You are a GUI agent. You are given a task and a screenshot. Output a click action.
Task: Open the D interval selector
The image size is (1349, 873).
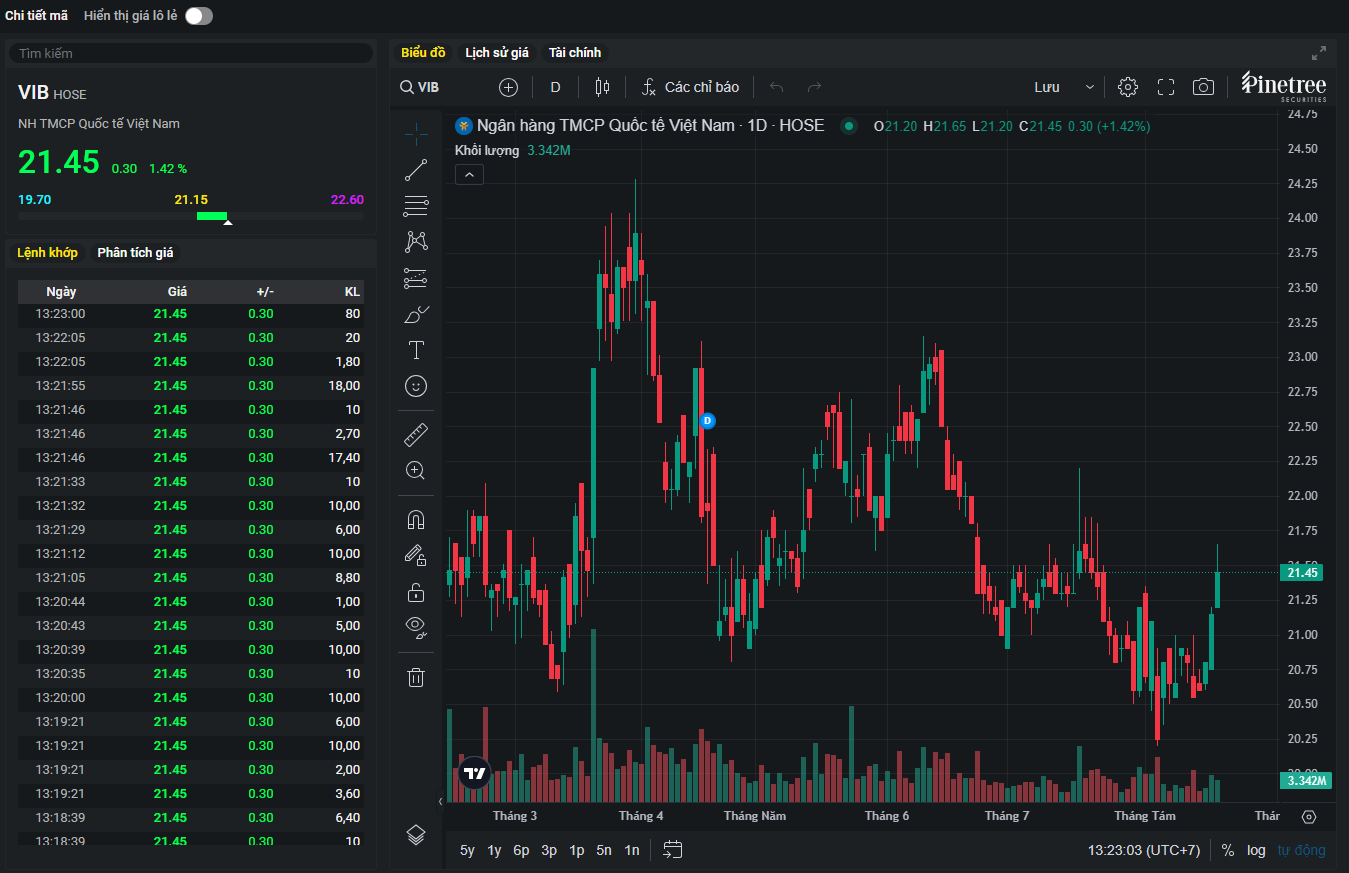(x=555, y=87)
